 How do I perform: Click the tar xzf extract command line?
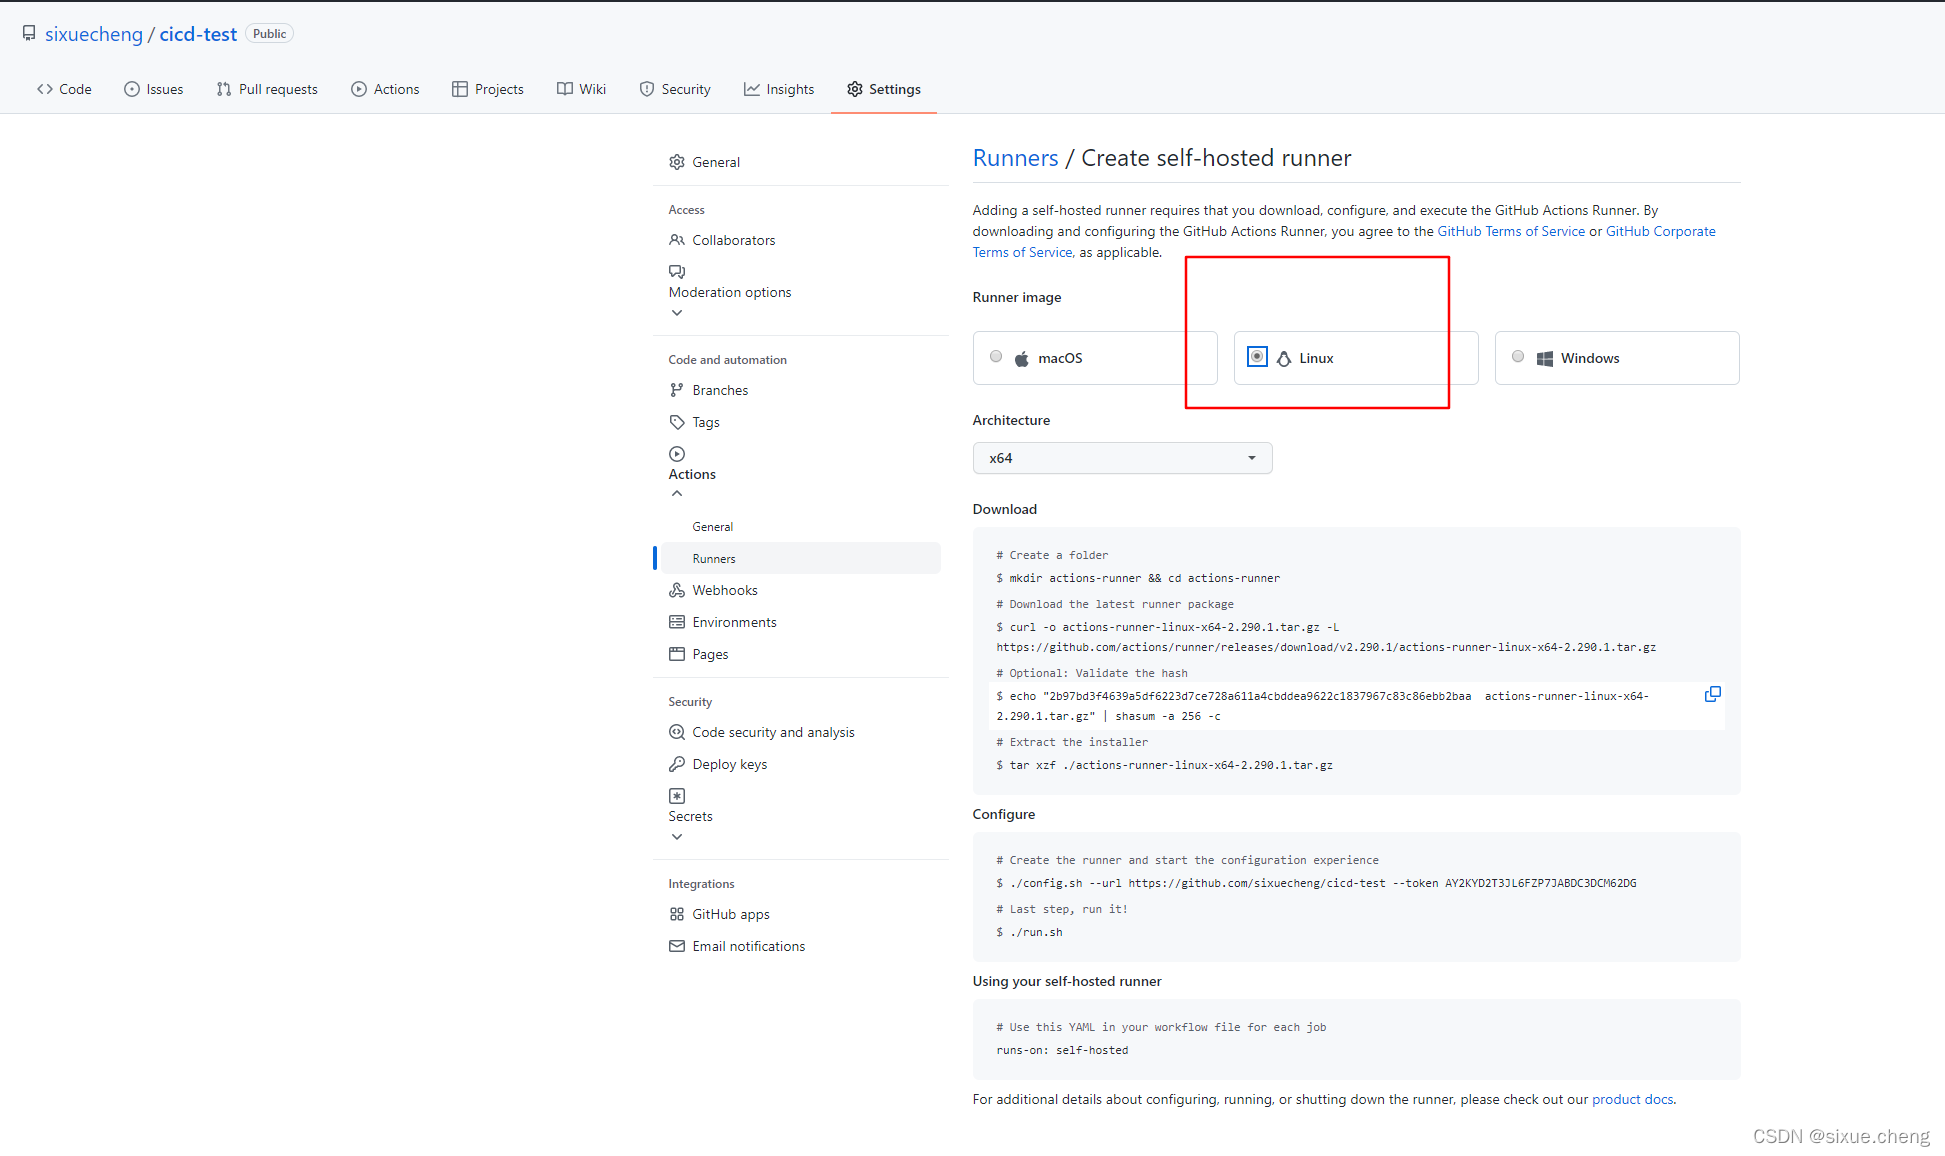tap(1164, 765)
